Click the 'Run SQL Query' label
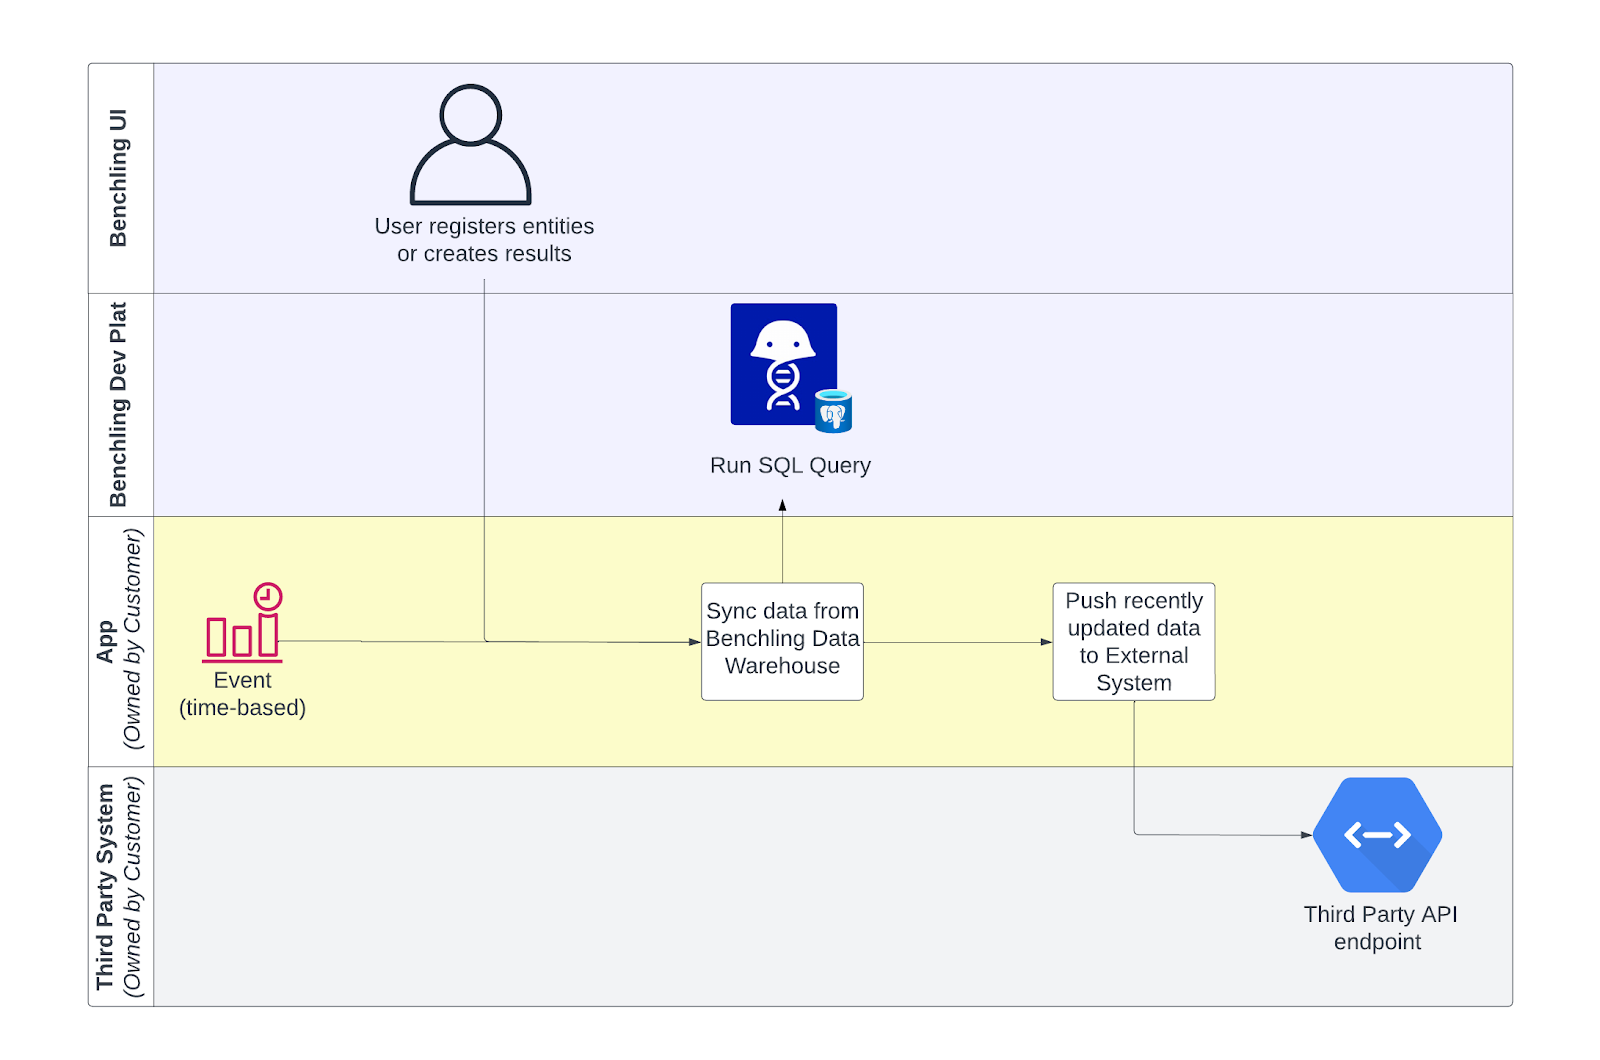 790,465
